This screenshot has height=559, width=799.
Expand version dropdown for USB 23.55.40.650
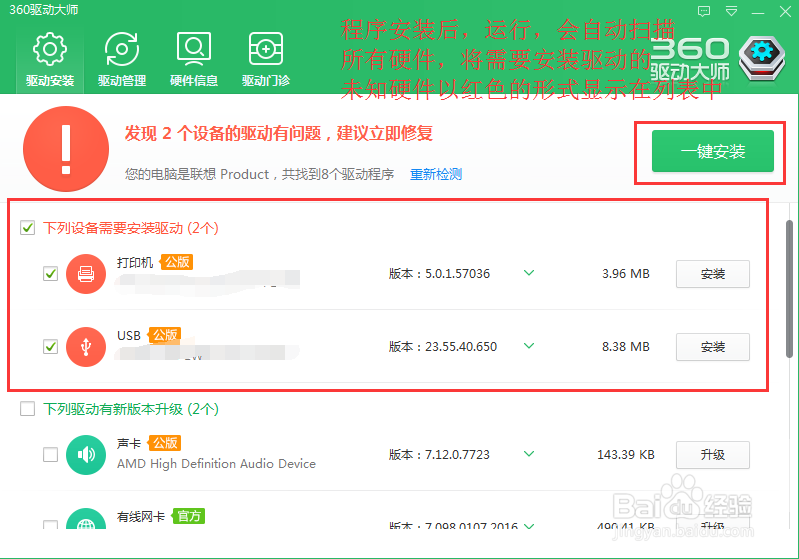click(x=529, y=346)
